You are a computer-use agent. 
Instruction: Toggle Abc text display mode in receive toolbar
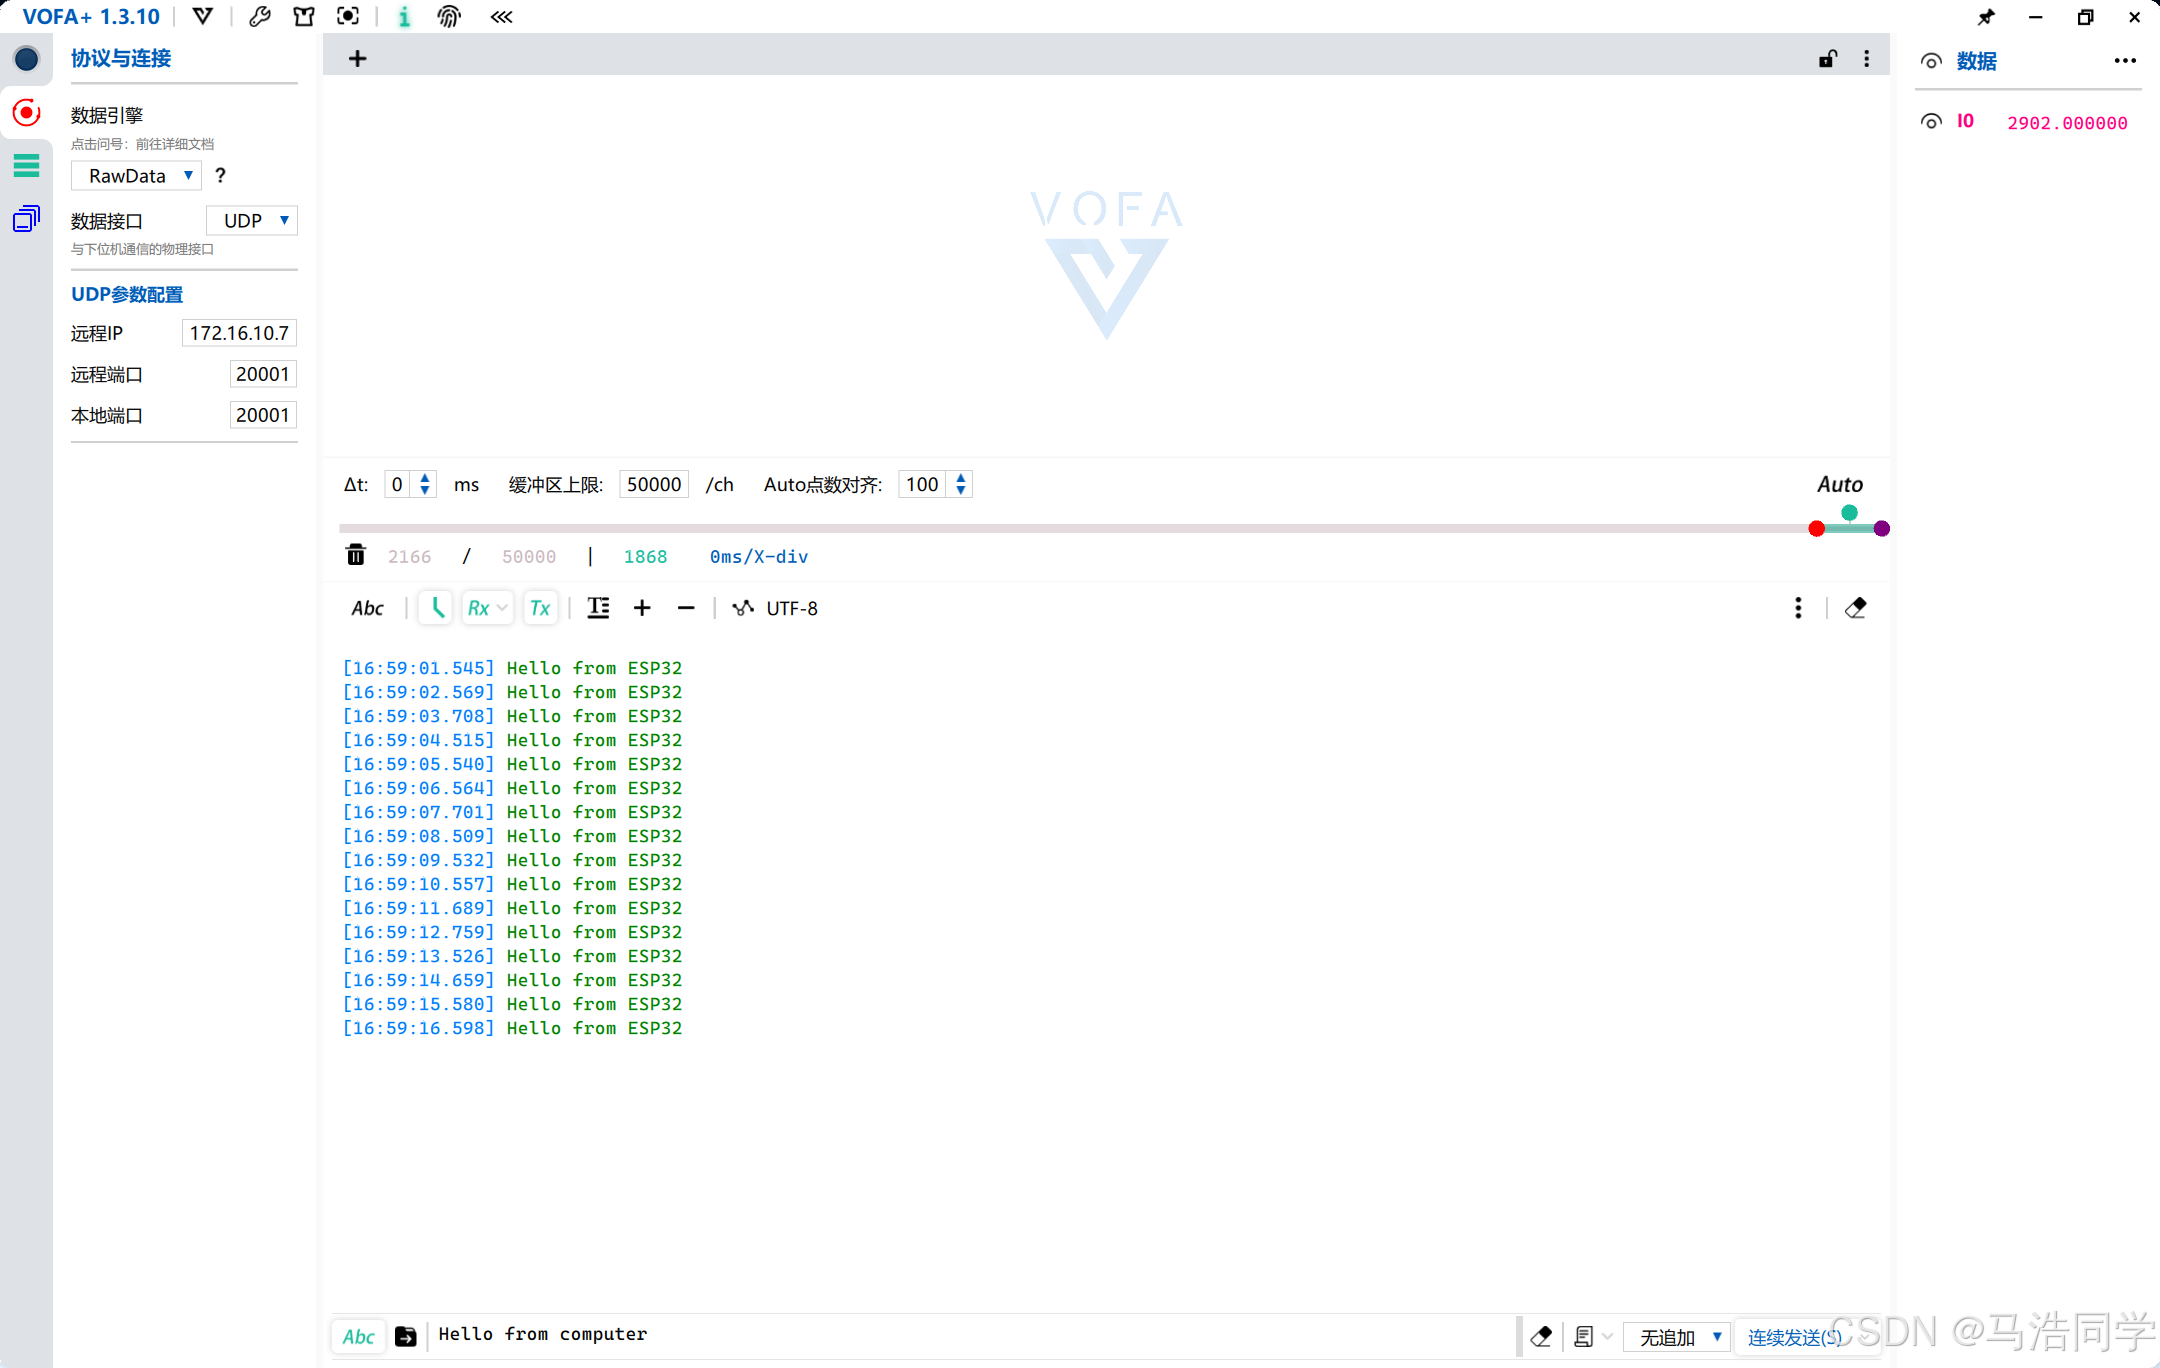coord(367,608)
